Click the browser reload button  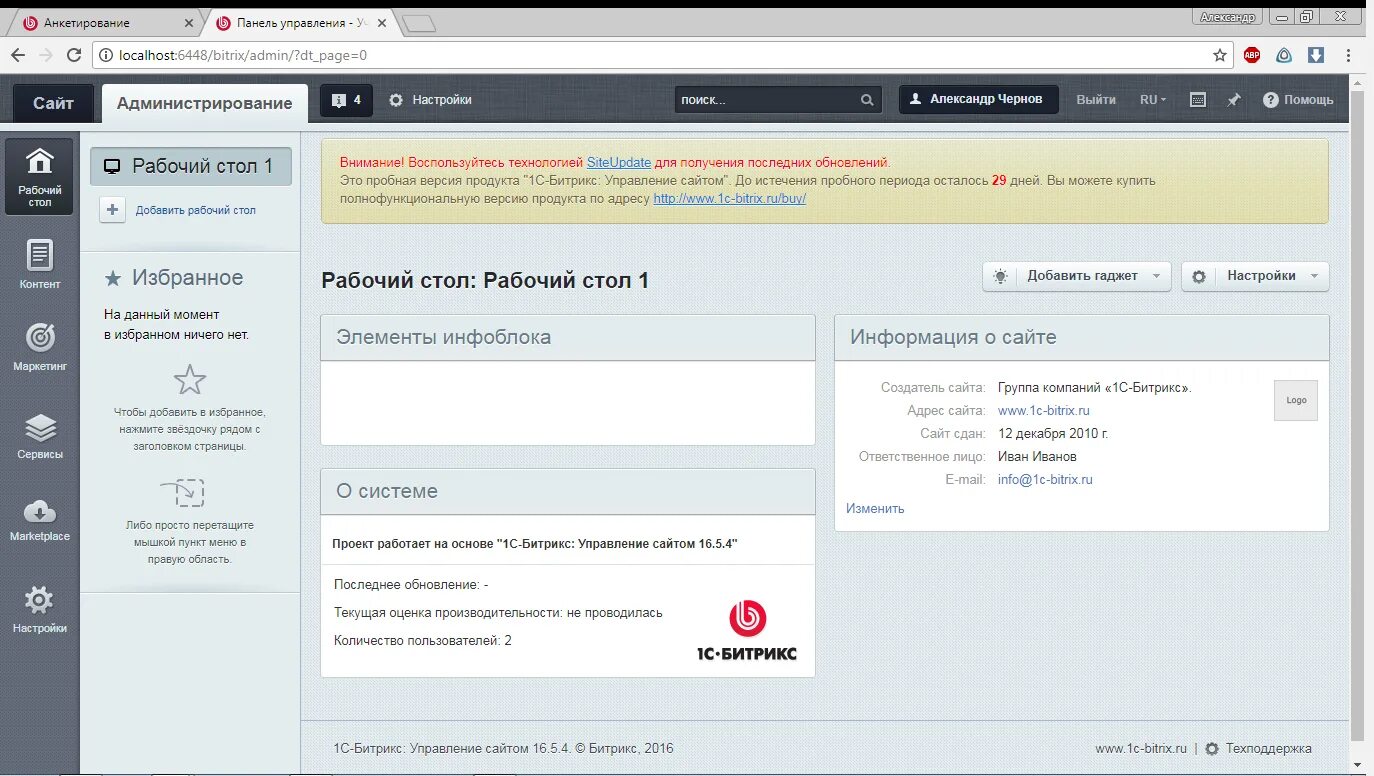pos(76,55)
